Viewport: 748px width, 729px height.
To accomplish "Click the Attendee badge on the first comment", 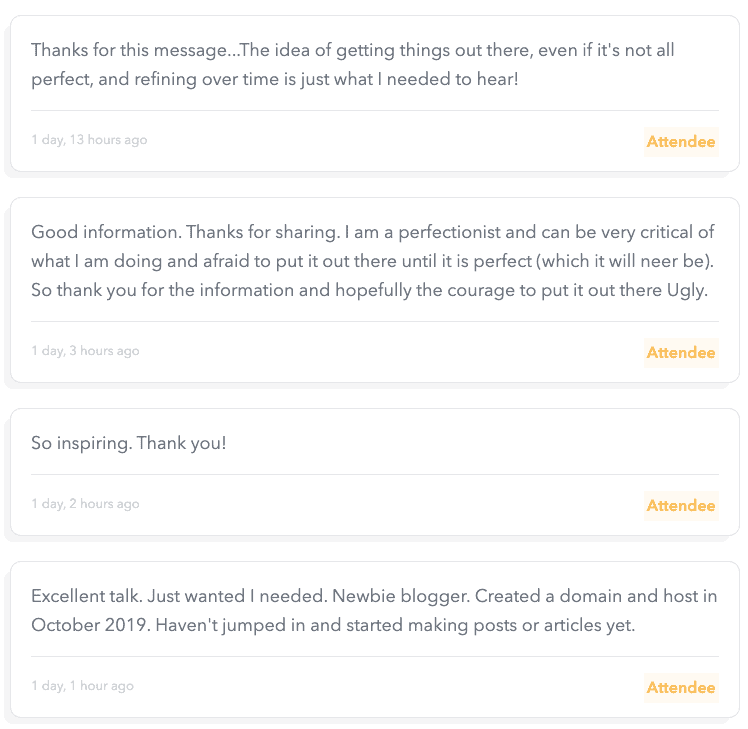I will (x=681, y=142).
